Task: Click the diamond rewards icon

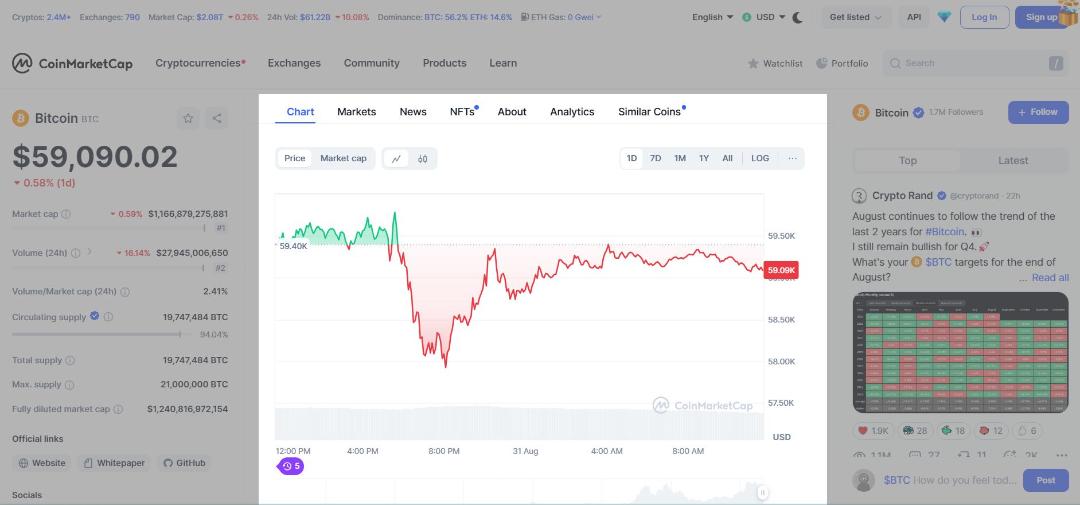Action: (x=944, y=17)
